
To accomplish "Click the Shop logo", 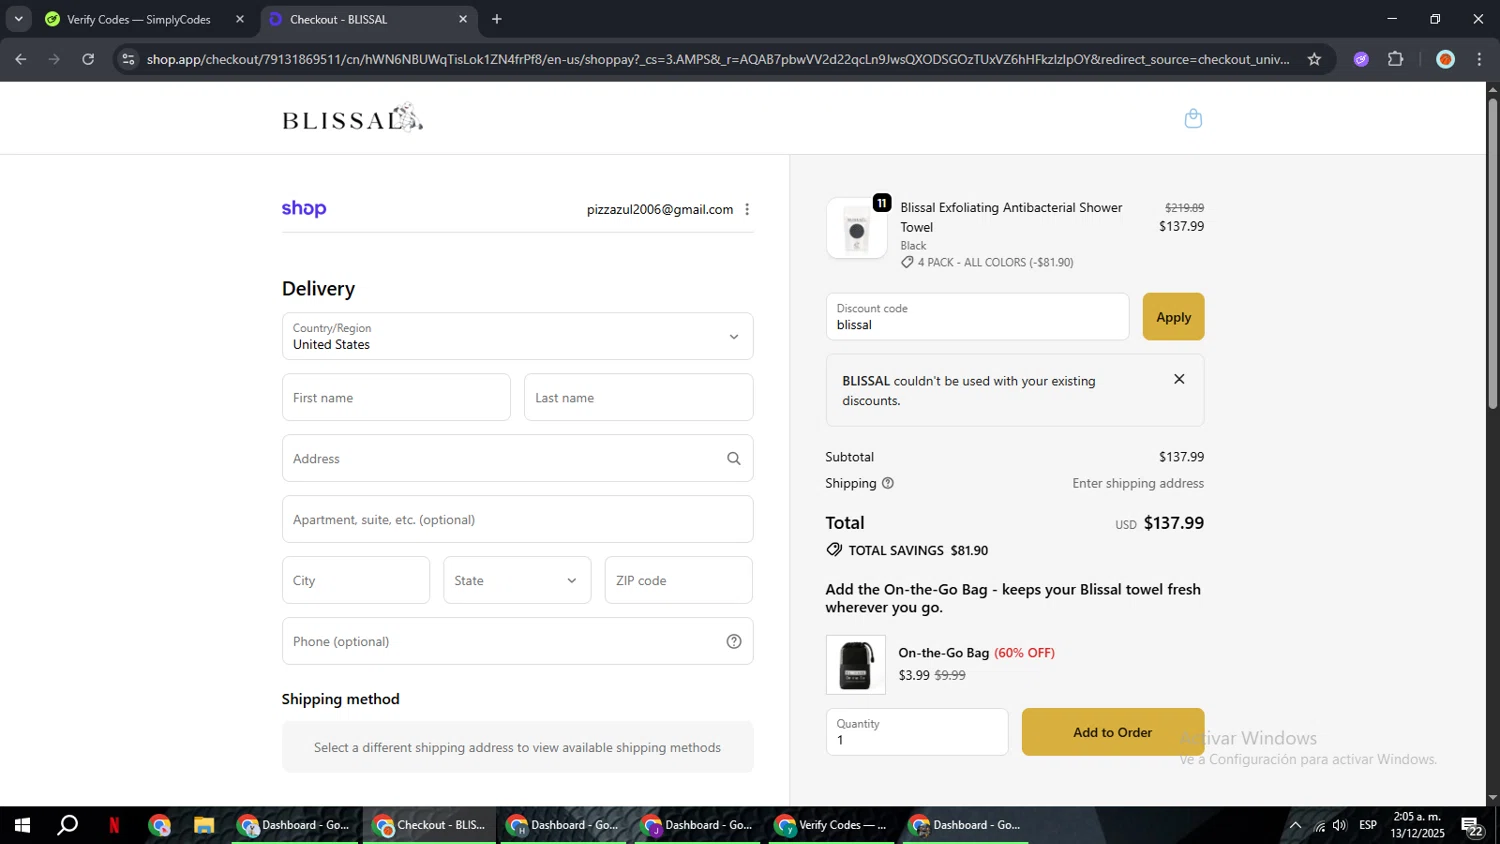I will (304, 208).
